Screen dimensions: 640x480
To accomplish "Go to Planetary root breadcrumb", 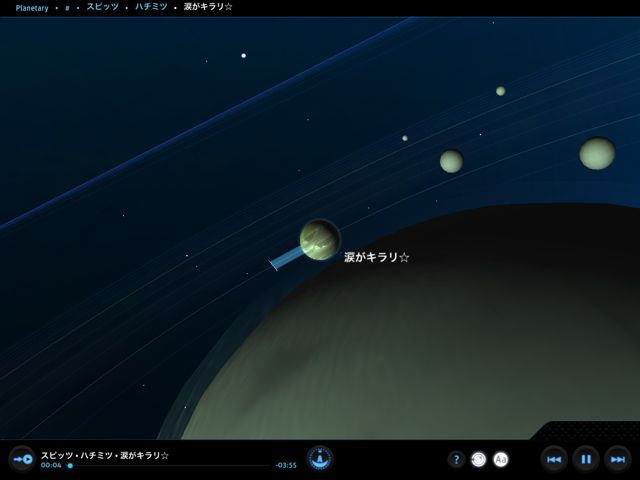I will click(32, 8).
